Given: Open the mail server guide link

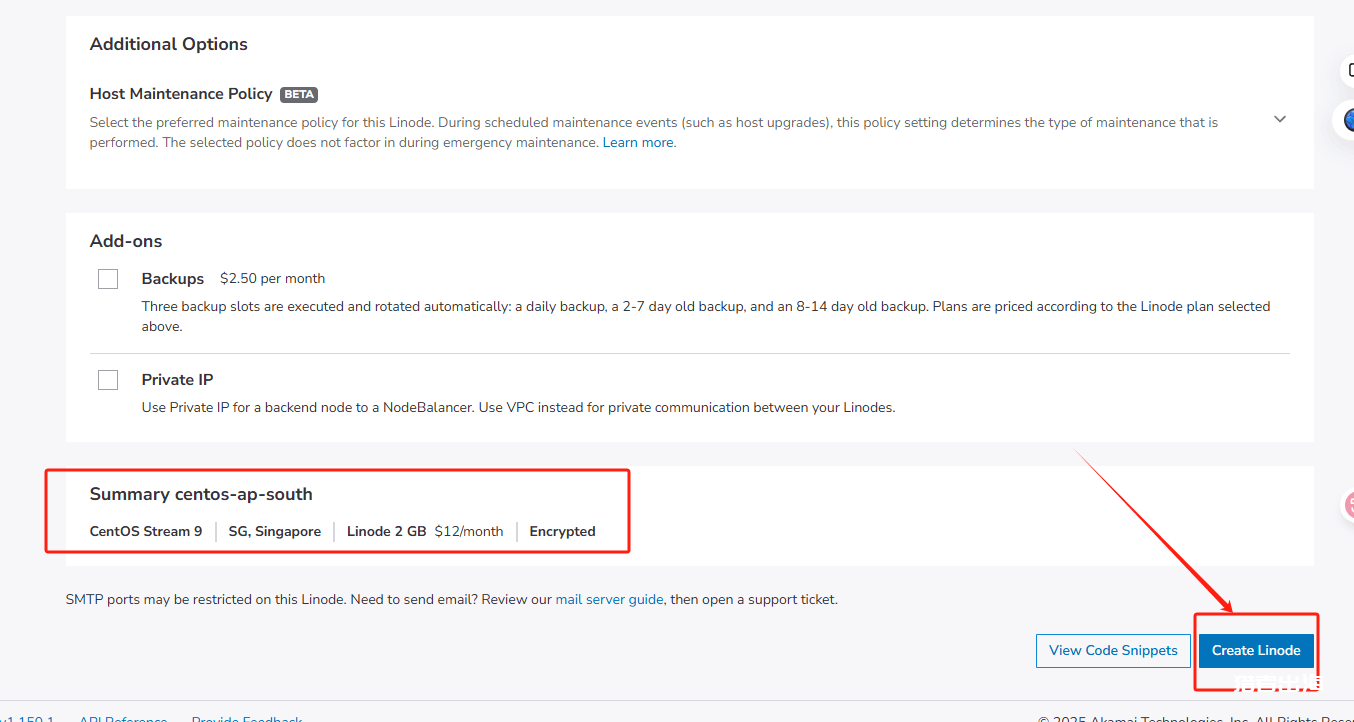Looking at the screenshot, I should point(609,600).
